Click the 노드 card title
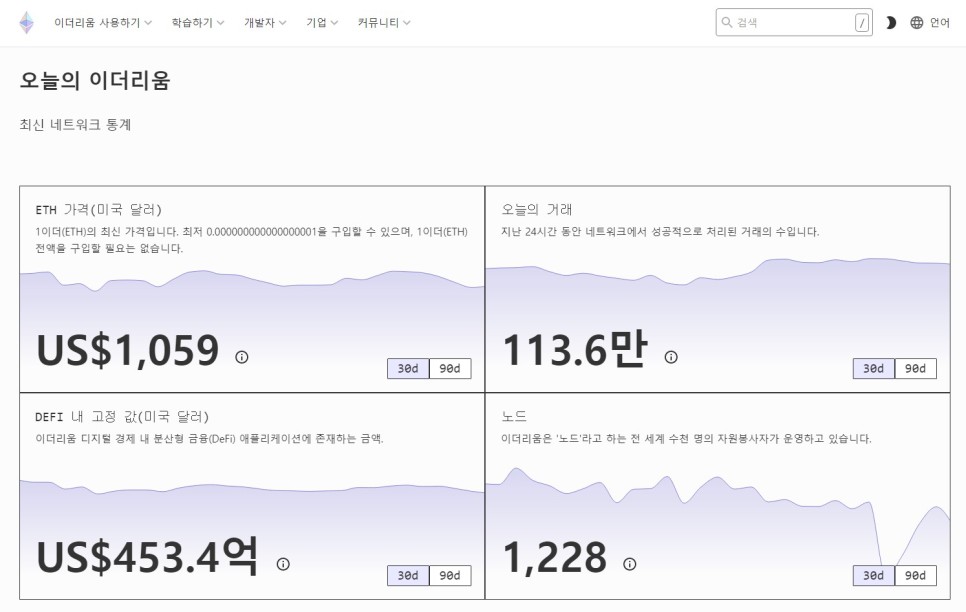 (514, 417)
